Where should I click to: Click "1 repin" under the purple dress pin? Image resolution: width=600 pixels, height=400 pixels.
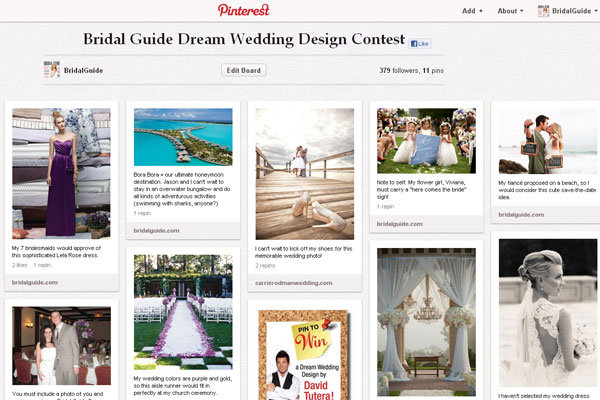(42, 265)
